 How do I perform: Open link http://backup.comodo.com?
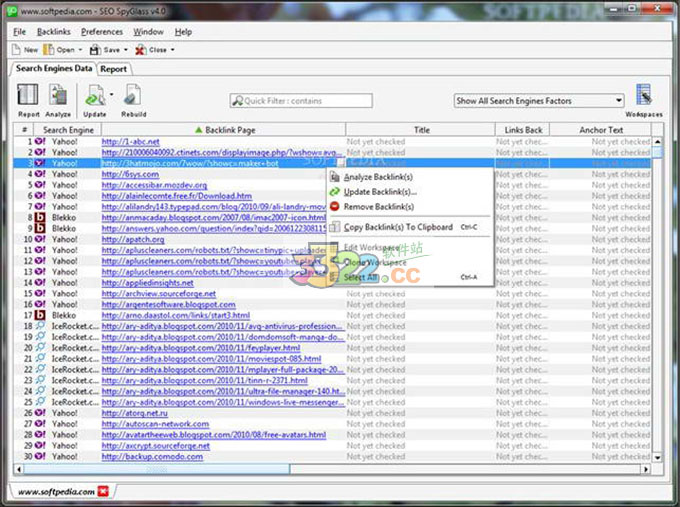point(152,457)
